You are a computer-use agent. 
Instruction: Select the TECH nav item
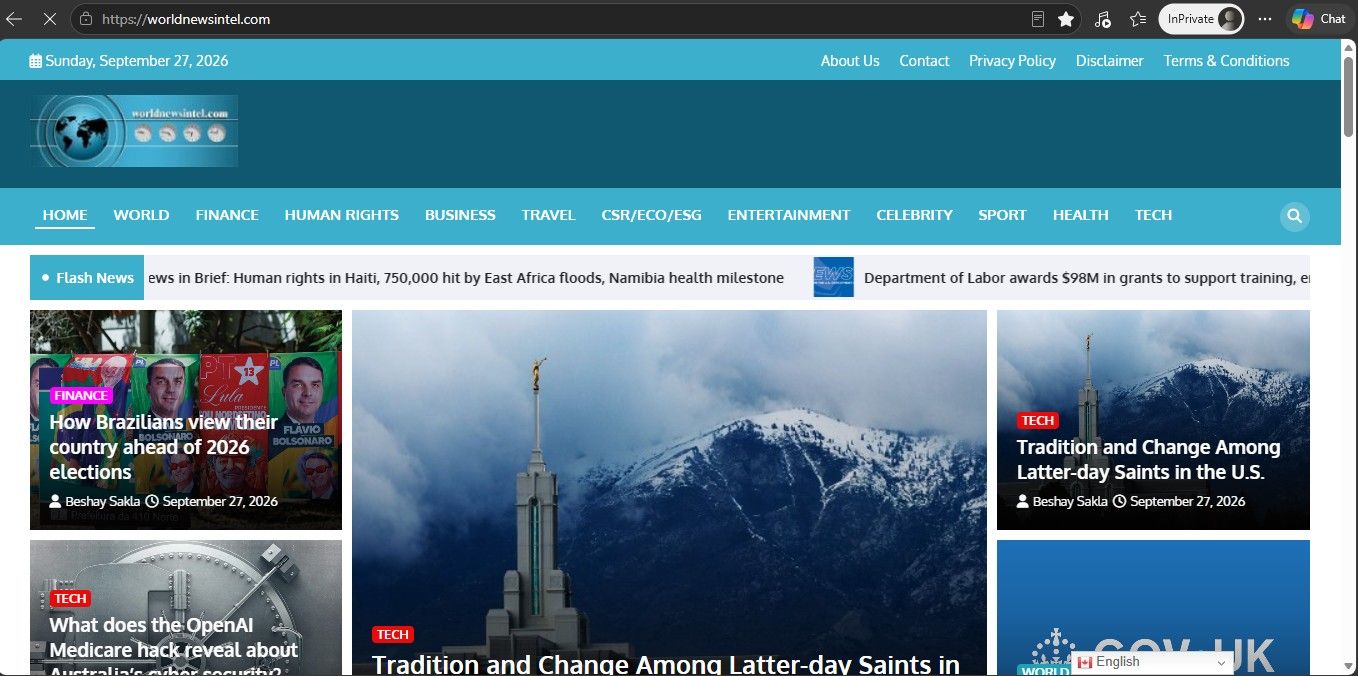[1153, 215]
